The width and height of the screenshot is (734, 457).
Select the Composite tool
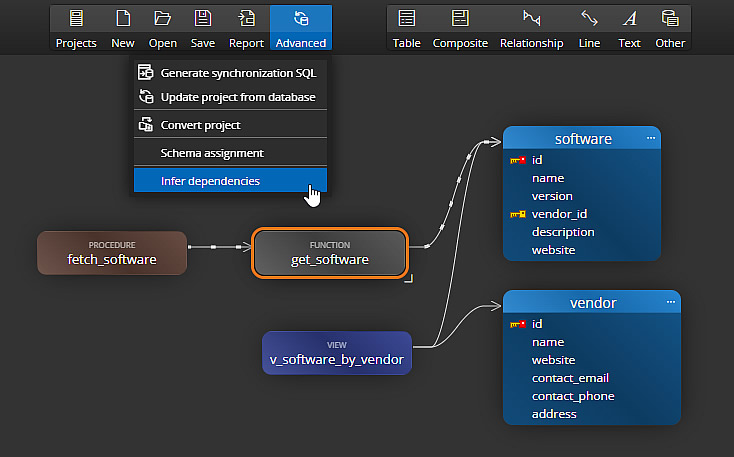coord(460,28)
